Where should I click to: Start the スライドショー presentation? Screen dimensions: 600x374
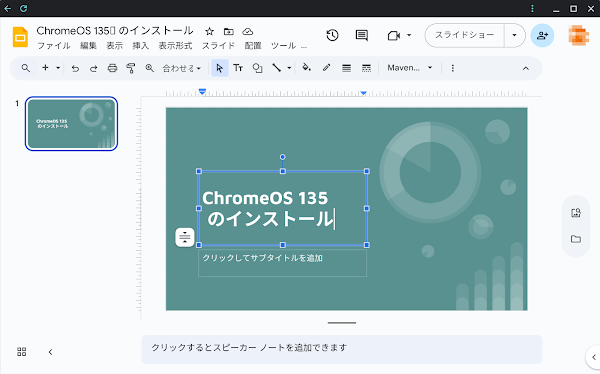[465, 35]
